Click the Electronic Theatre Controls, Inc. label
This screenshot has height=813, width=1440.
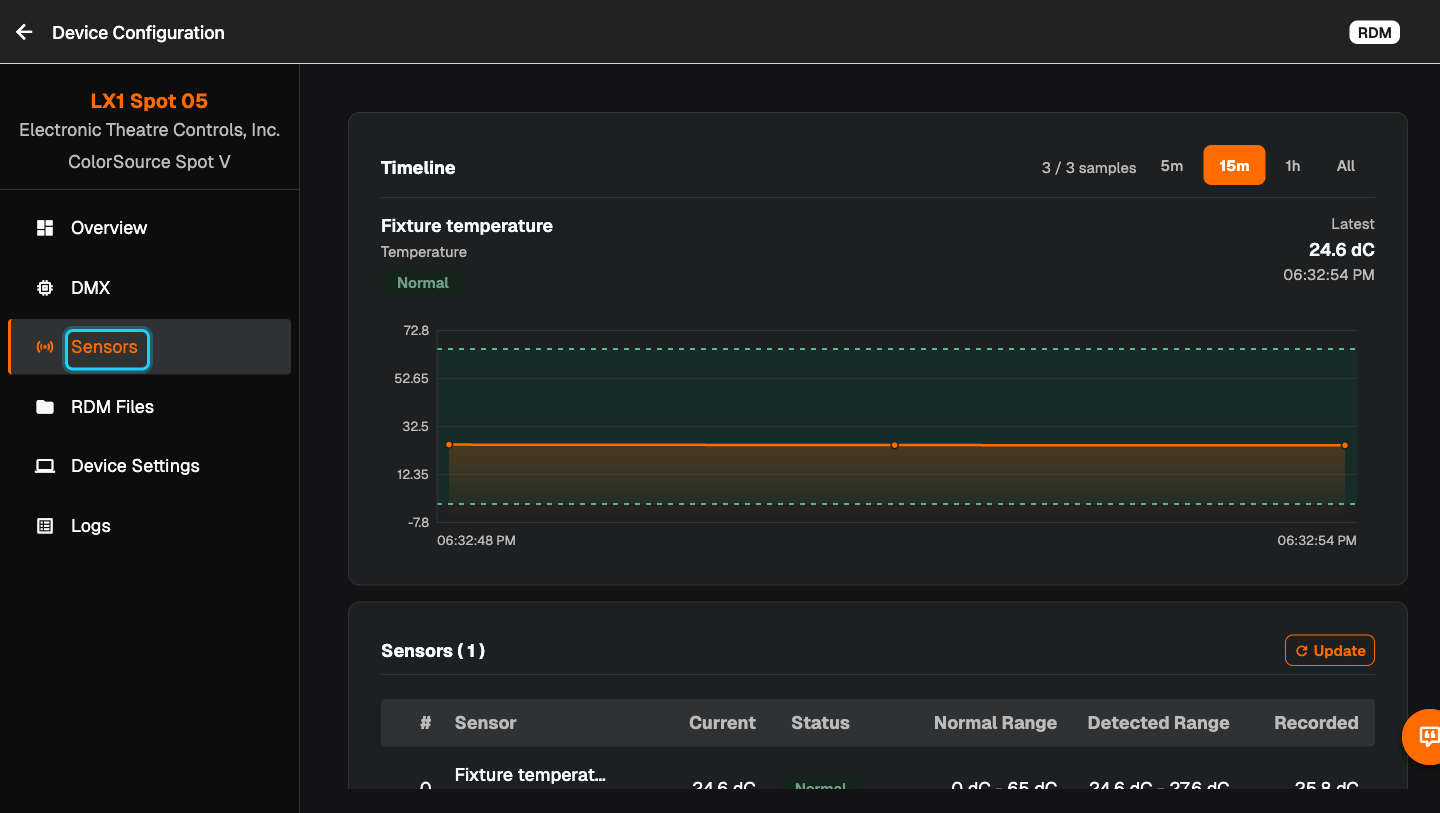[149, 131]
